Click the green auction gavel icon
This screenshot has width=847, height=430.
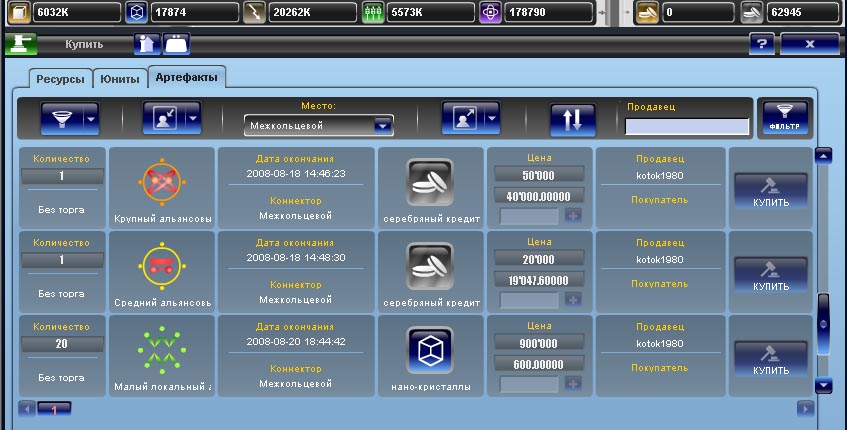pyautogui.click(x=21, y=44)
